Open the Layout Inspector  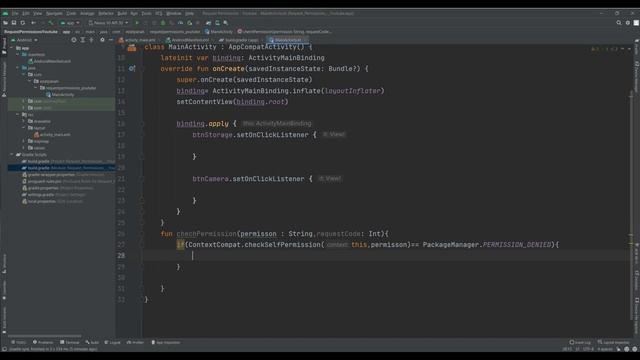click(613, 342)
